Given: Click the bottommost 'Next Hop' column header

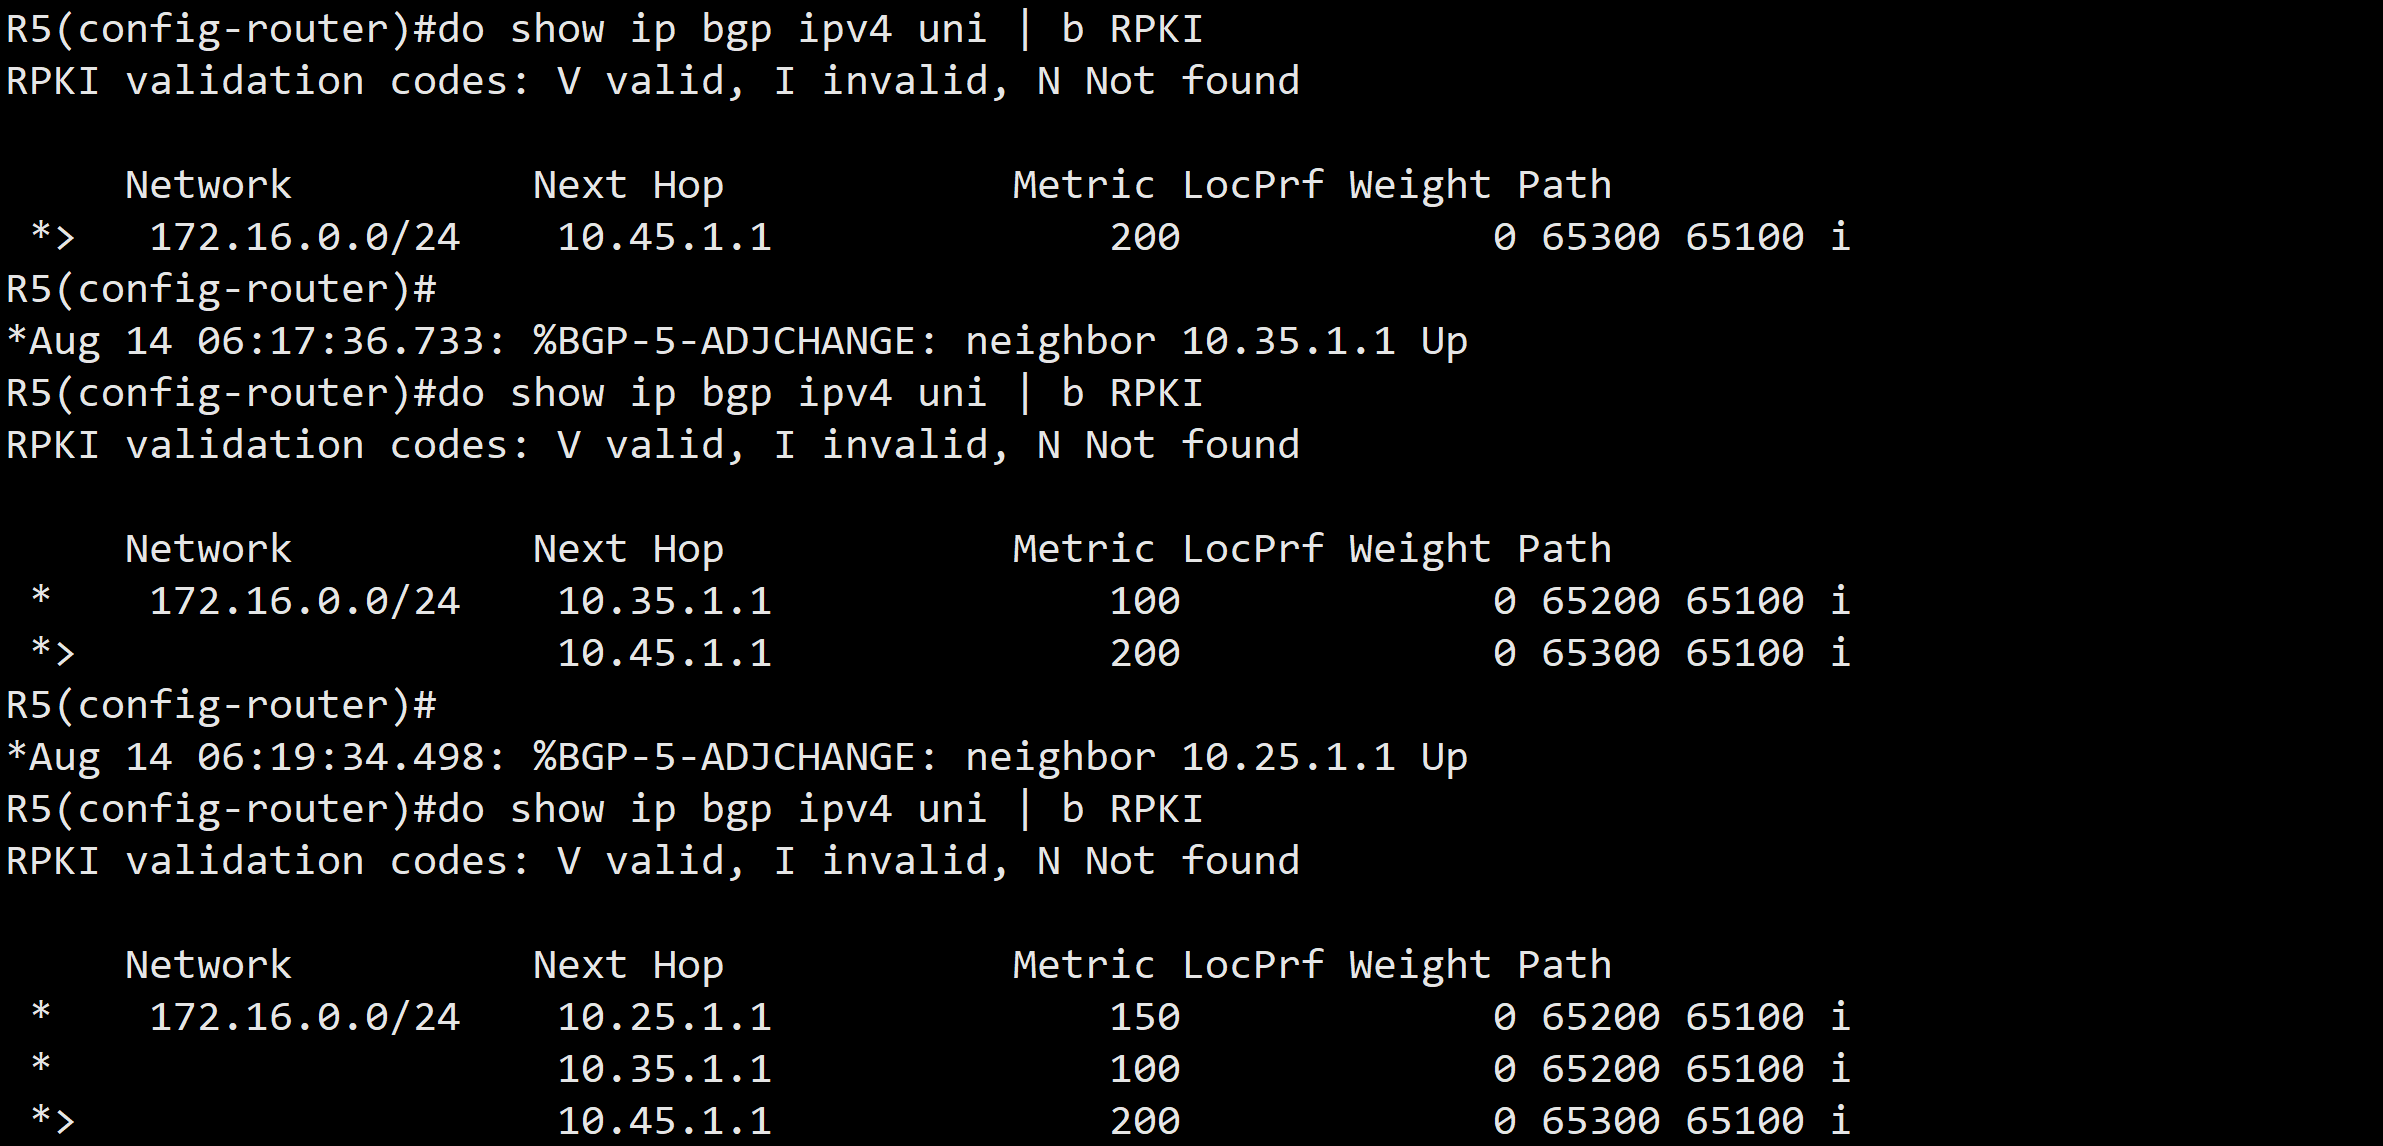Looking at the screenshot, I should pos(628,966).
